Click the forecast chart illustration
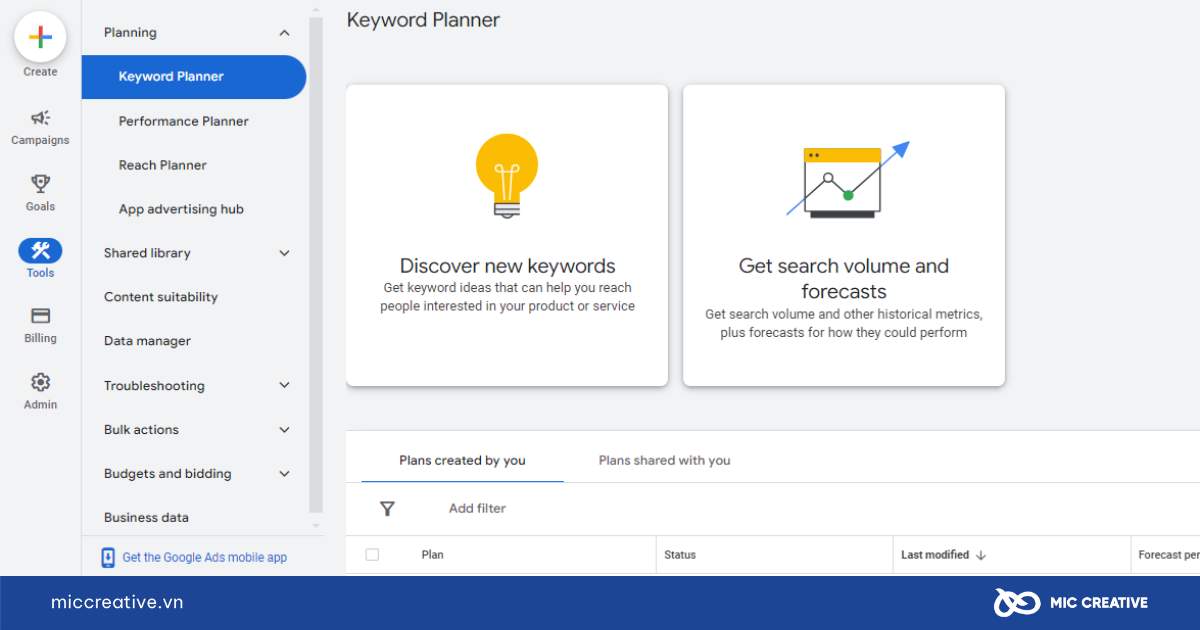The height and width of the screenshot is (630, 1200). (x=846, y=180)
